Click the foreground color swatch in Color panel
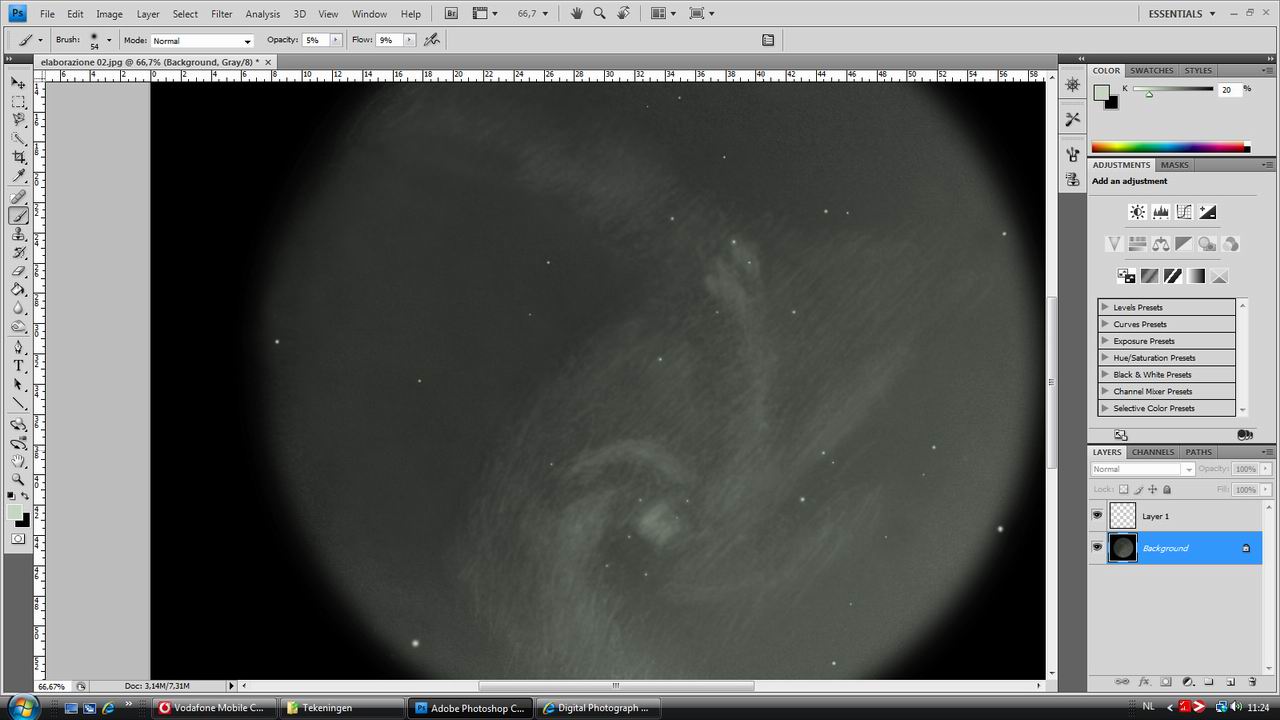The width and height of the screenshot is (1280, 720). click(1101, 92)
